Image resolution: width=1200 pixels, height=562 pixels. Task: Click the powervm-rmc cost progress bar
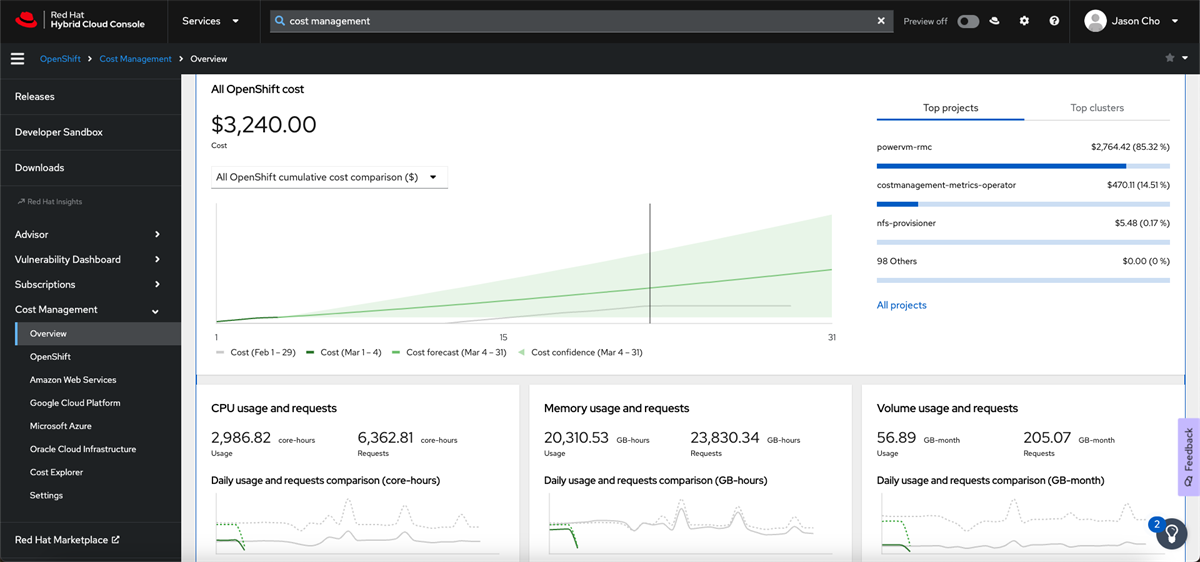pyautogui.click(x=1022, y=166)
